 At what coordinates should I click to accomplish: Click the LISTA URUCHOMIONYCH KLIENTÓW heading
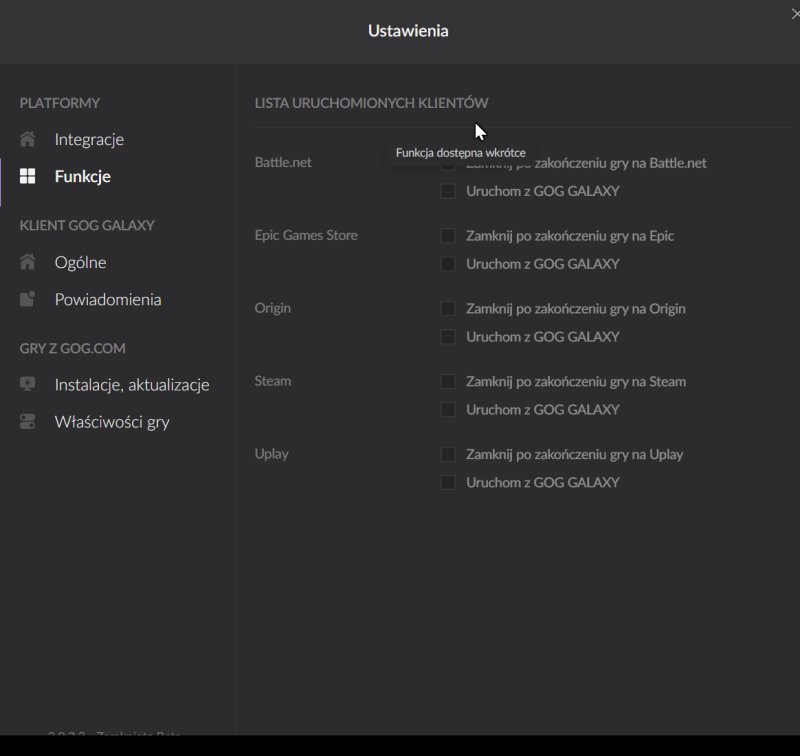(x=371, y=103)
